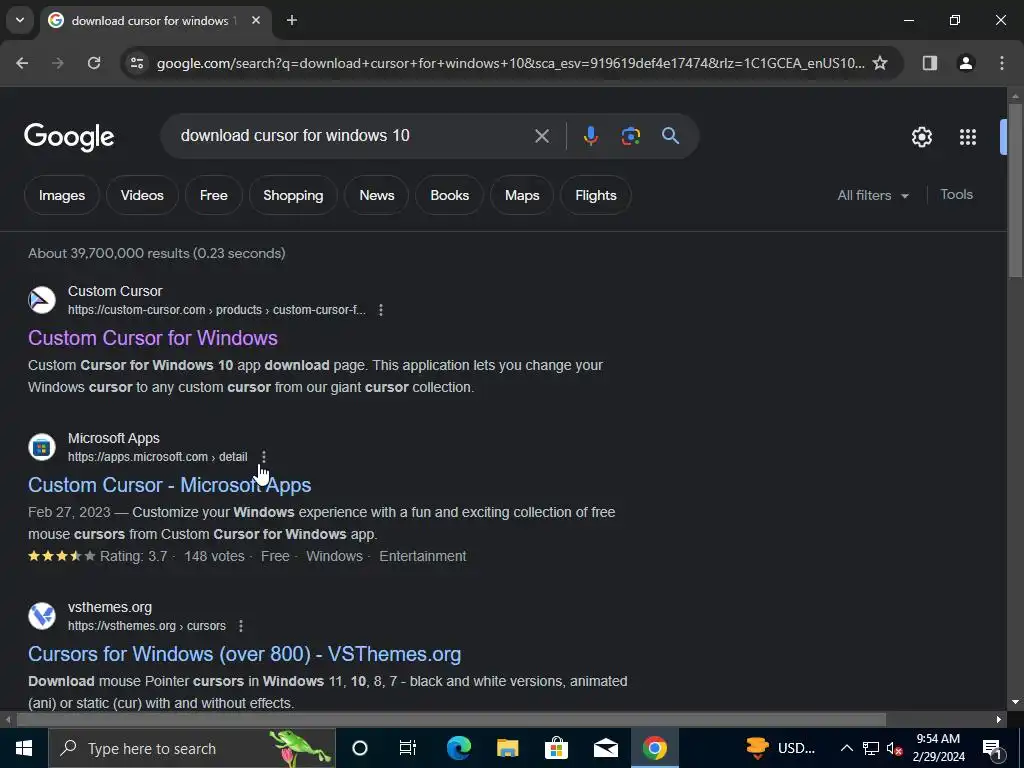Open Microsoft Store from taskbar

556,748
